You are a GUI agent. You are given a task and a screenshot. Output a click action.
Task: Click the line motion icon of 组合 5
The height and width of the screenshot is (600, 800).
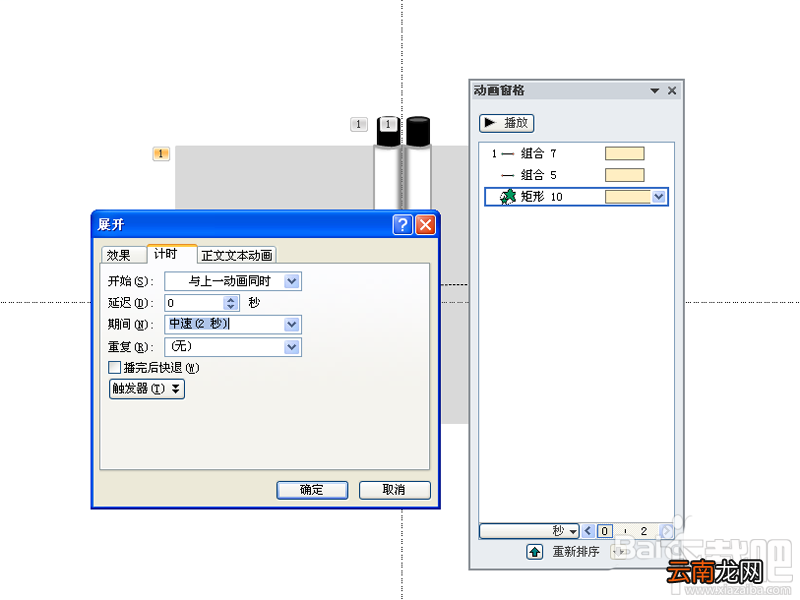507,176
